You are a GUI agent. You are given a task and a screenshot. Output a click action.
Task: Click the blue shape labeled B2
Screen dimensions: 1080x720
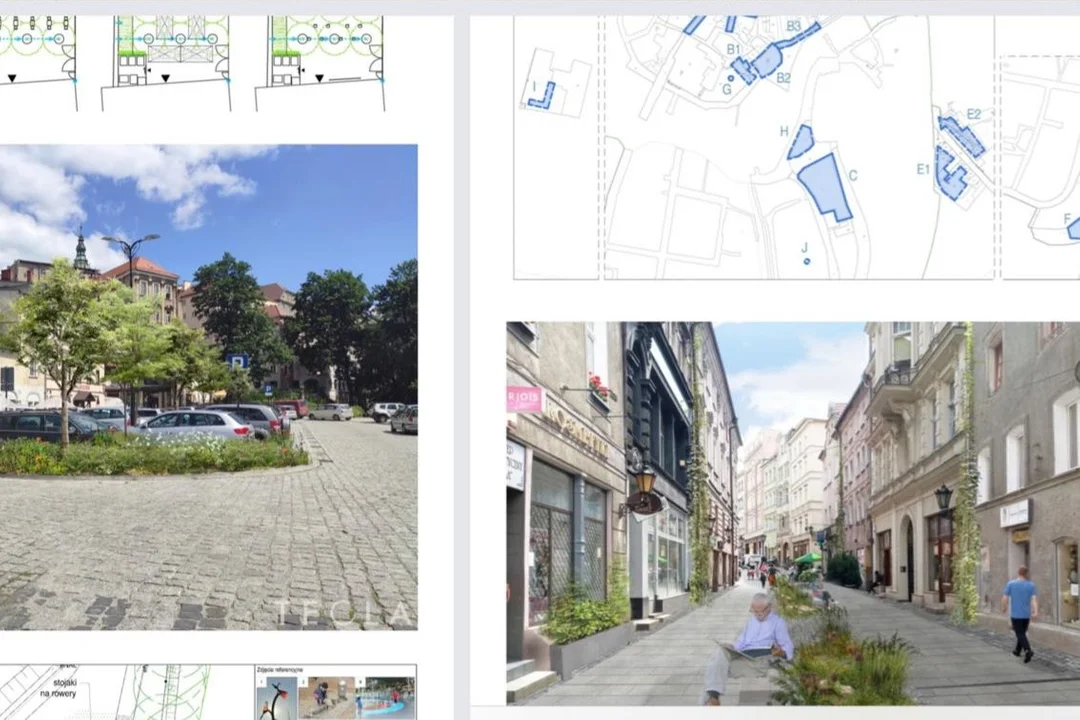point(767,61)
